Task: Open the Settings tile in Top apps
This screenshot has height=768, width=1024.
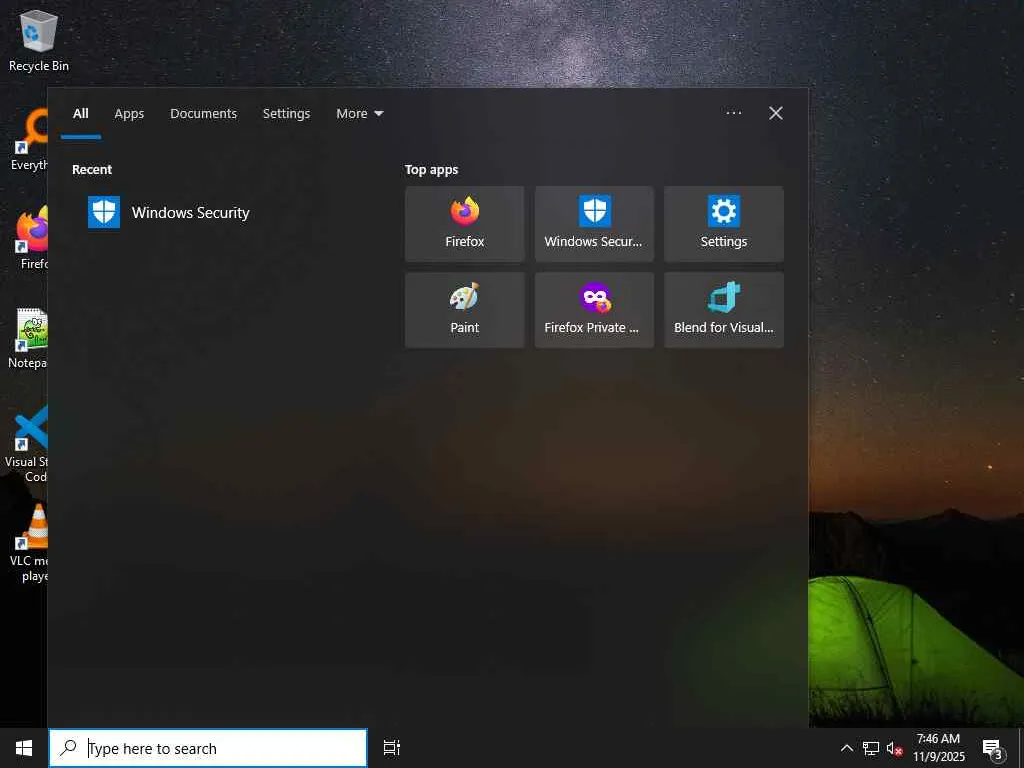Action: click(x=724, y=224)
